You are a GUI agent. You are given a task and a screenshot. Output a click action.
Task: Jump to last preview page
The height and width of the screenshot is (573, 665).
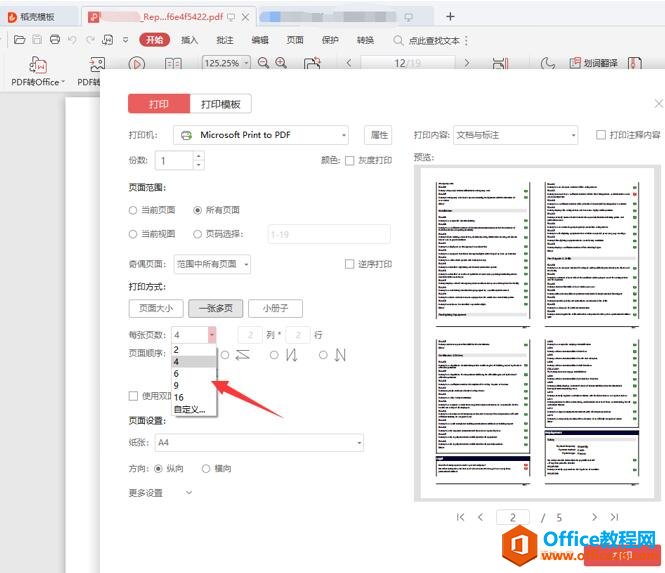[x=614, y=517]
